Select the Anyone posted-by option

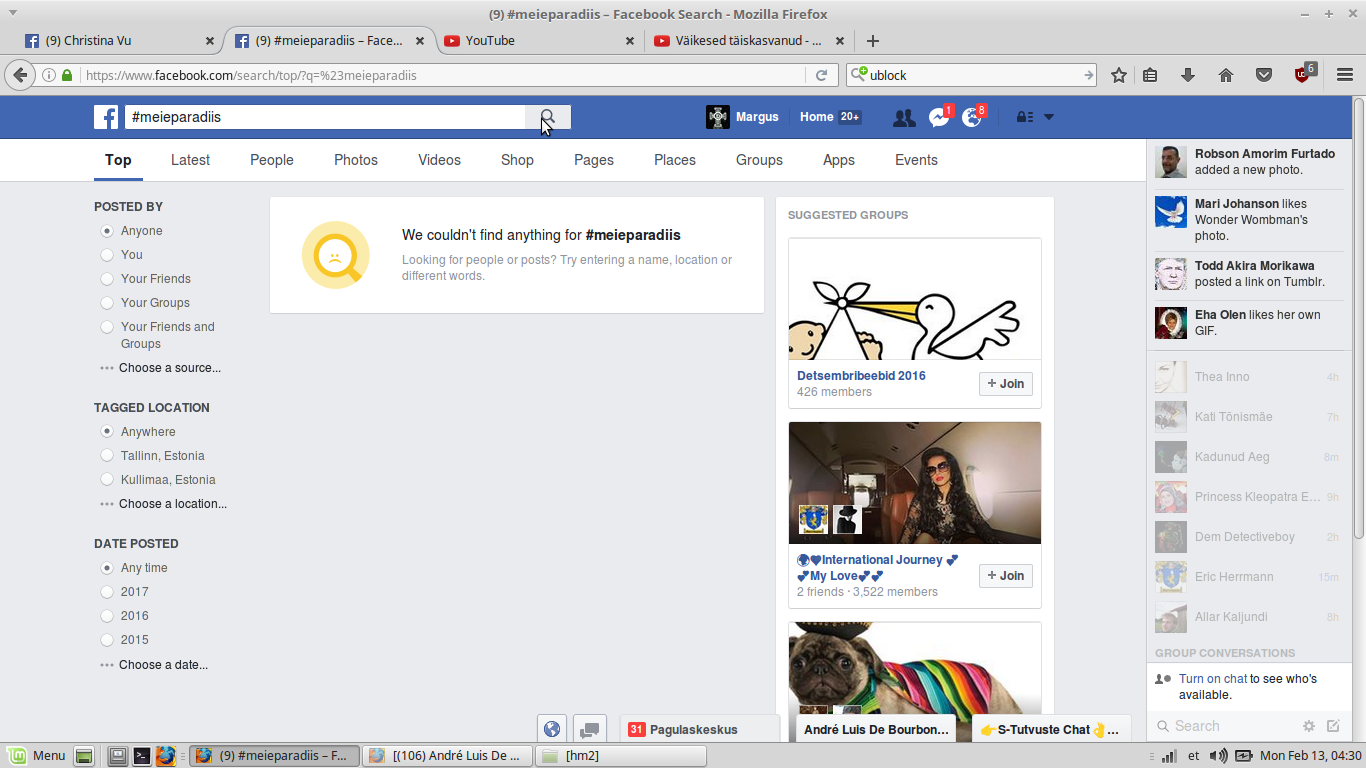click(x=107, y=231)
